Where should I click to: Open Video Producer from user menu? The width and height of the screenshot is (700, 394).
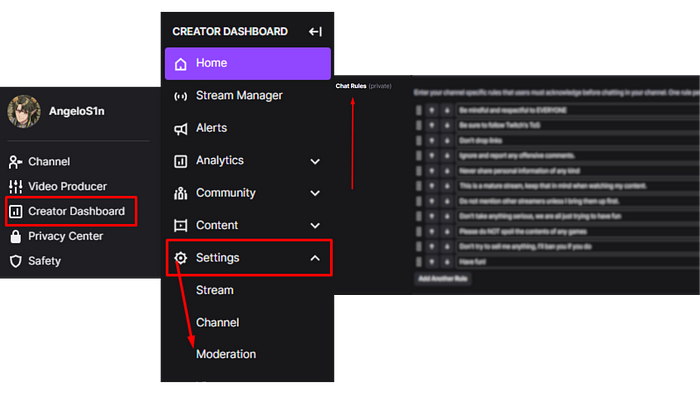click(67, 187)
